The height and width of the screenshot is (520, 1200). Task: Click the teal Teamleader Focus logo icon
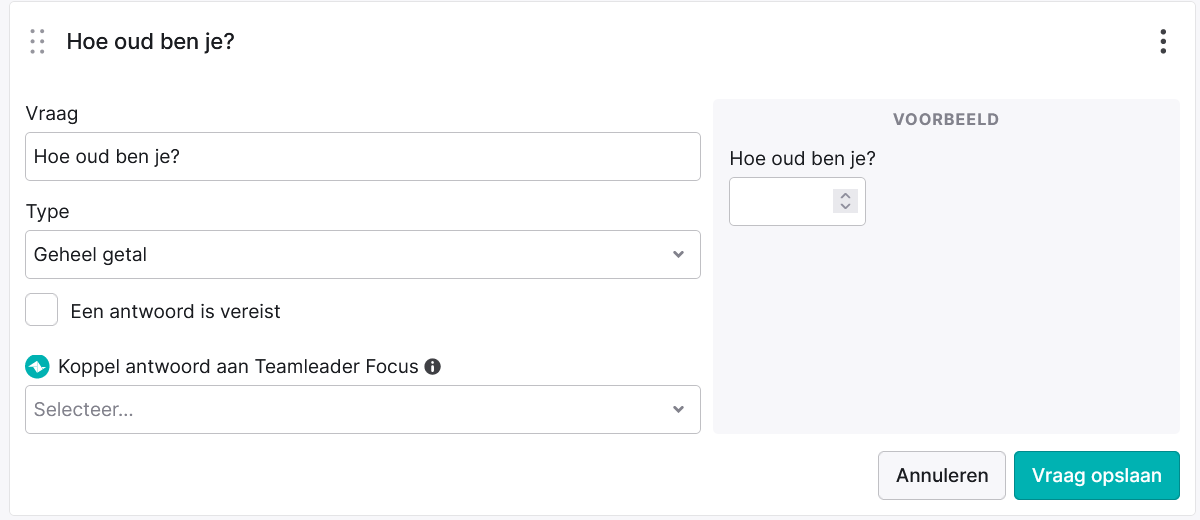(x=37, y=367)
